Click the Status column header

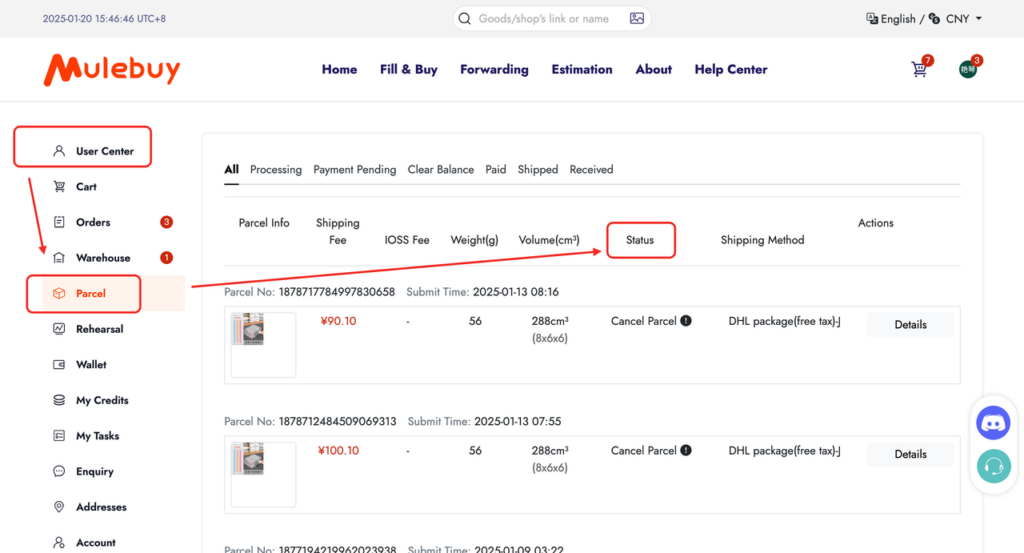click(640, 240)
